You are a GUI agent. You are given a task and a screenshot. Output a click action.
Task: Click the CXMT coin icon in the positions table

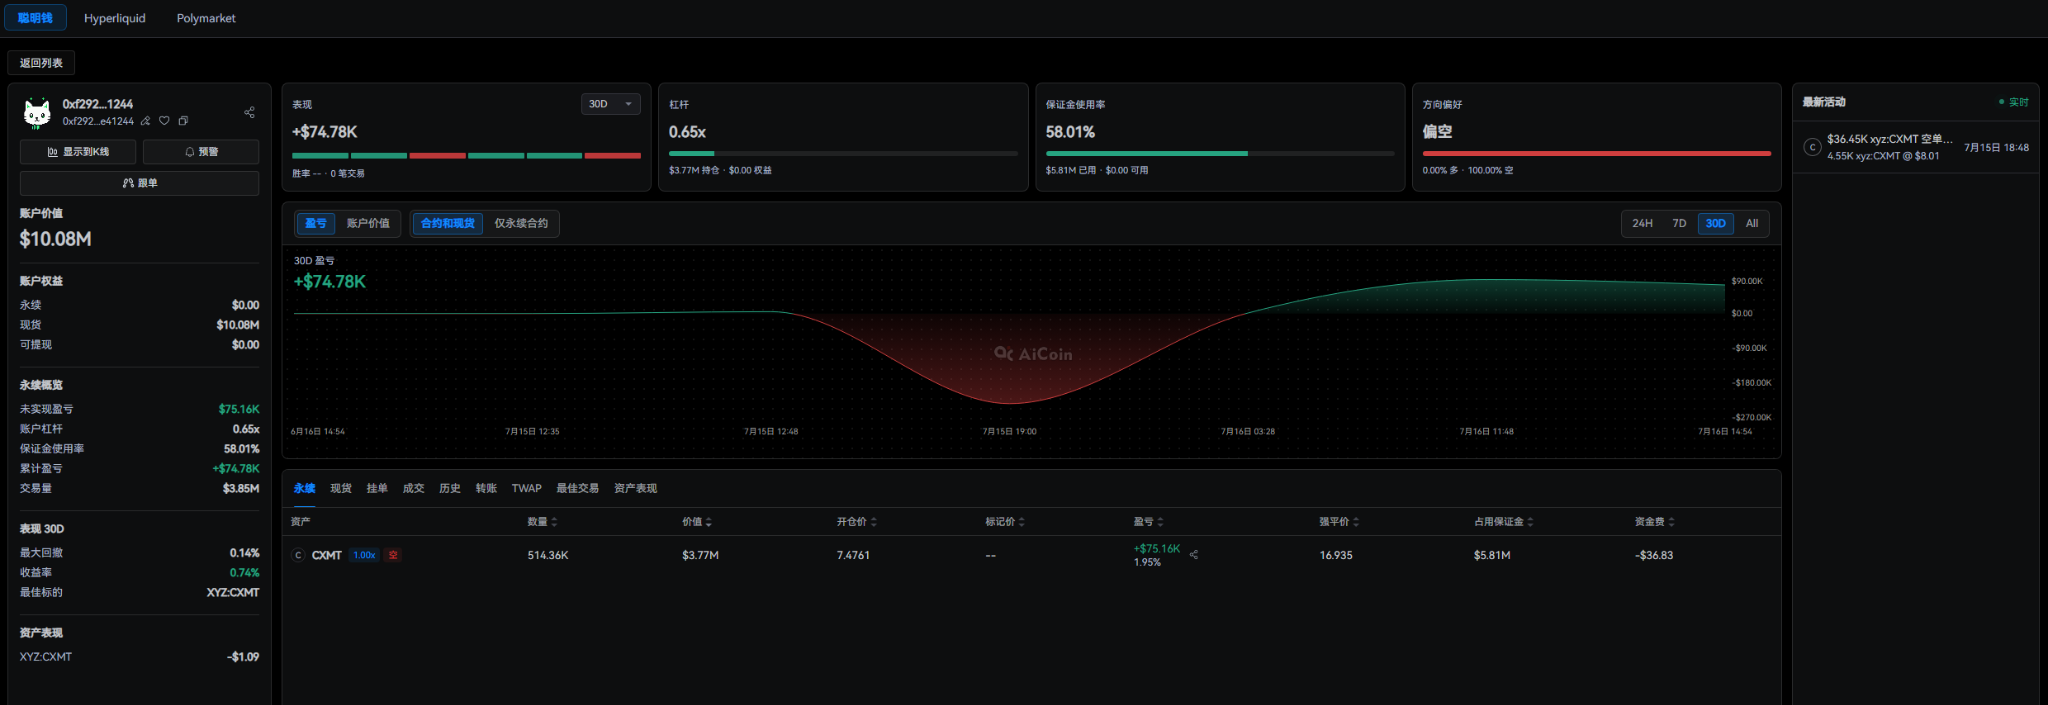coord(298,555)
